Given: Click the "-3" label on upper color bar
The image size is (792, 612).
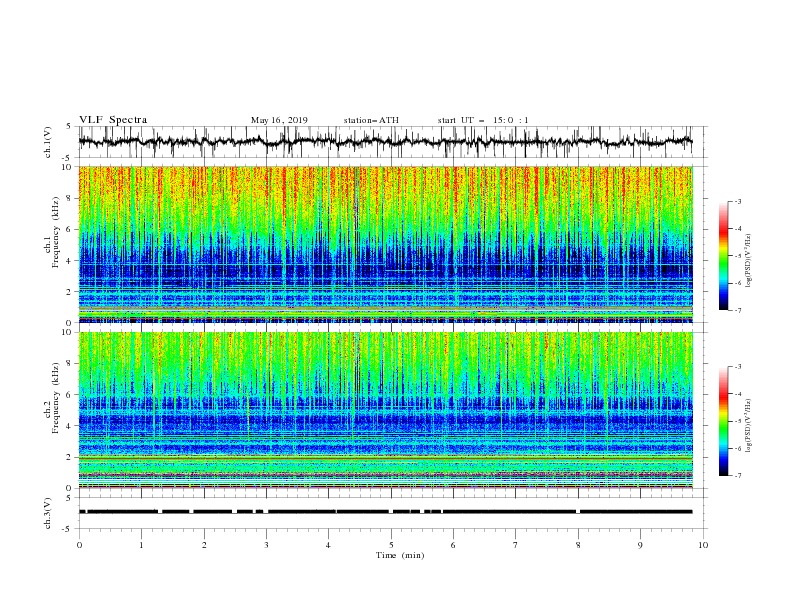Looking at the screenshot, I should [737, 201].
